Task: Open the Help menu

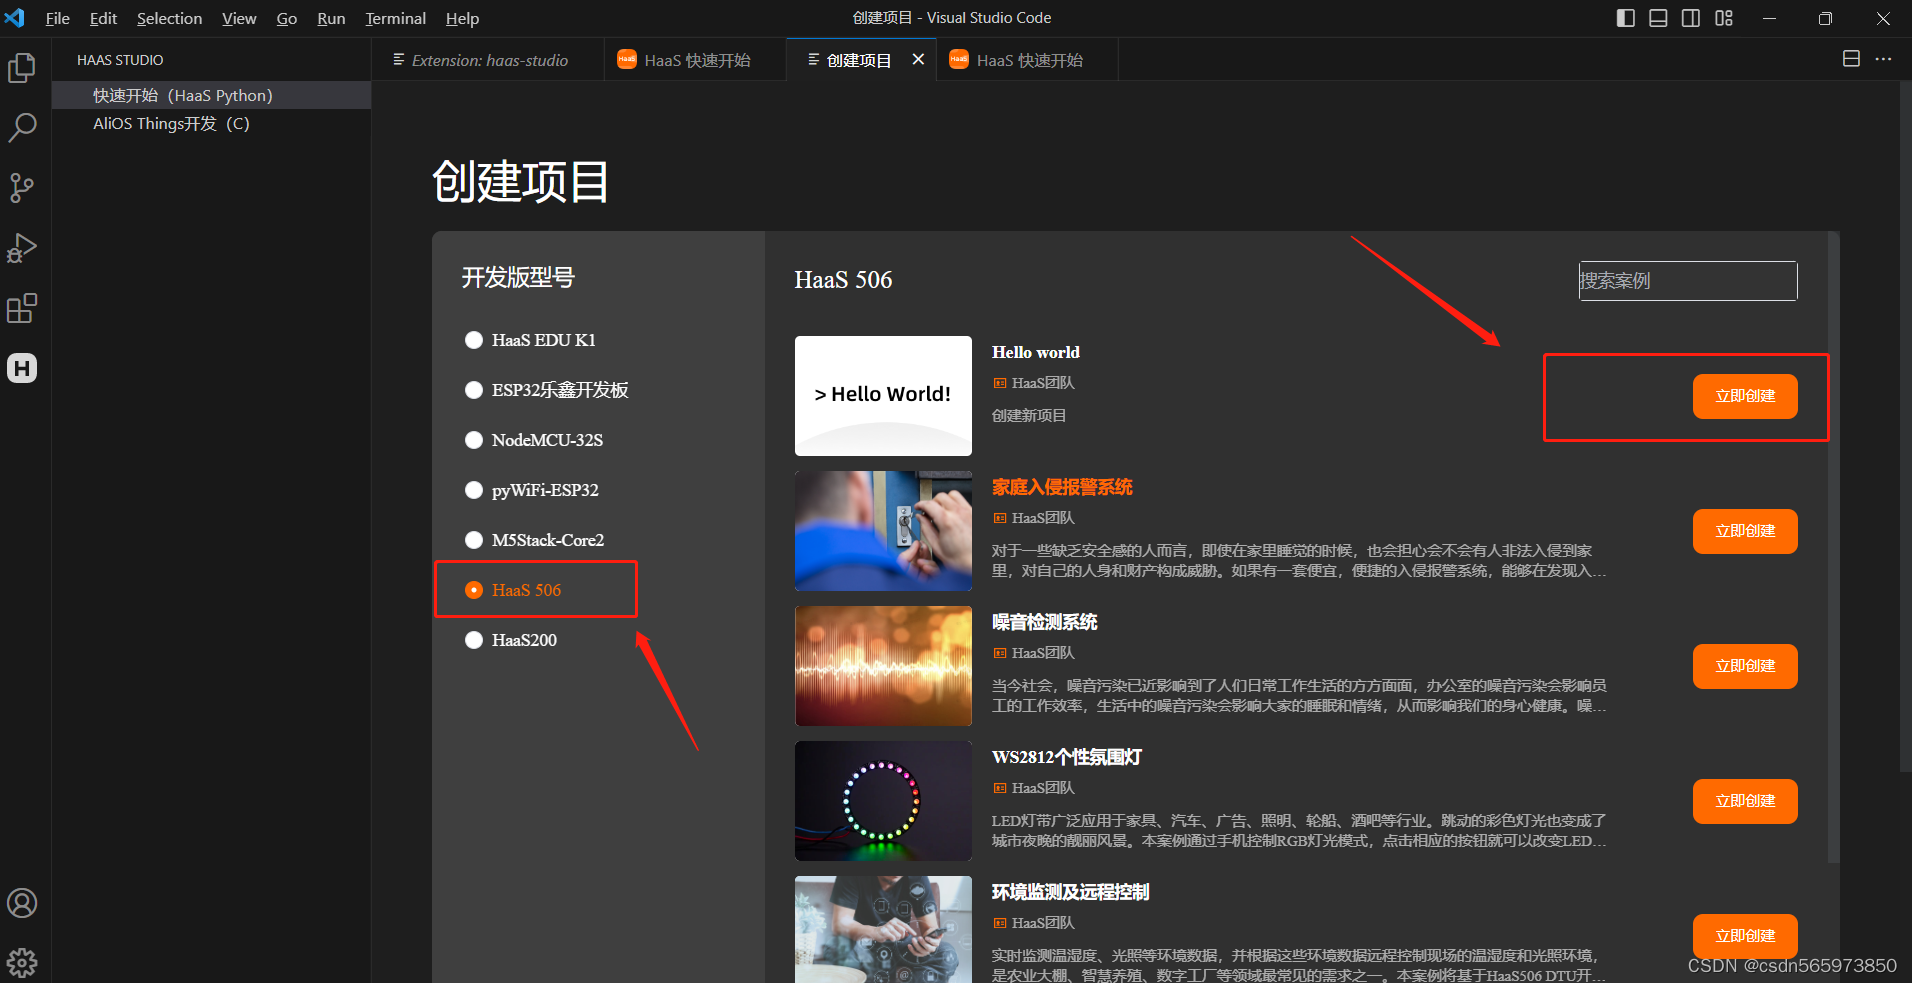Action: point(462,18)
